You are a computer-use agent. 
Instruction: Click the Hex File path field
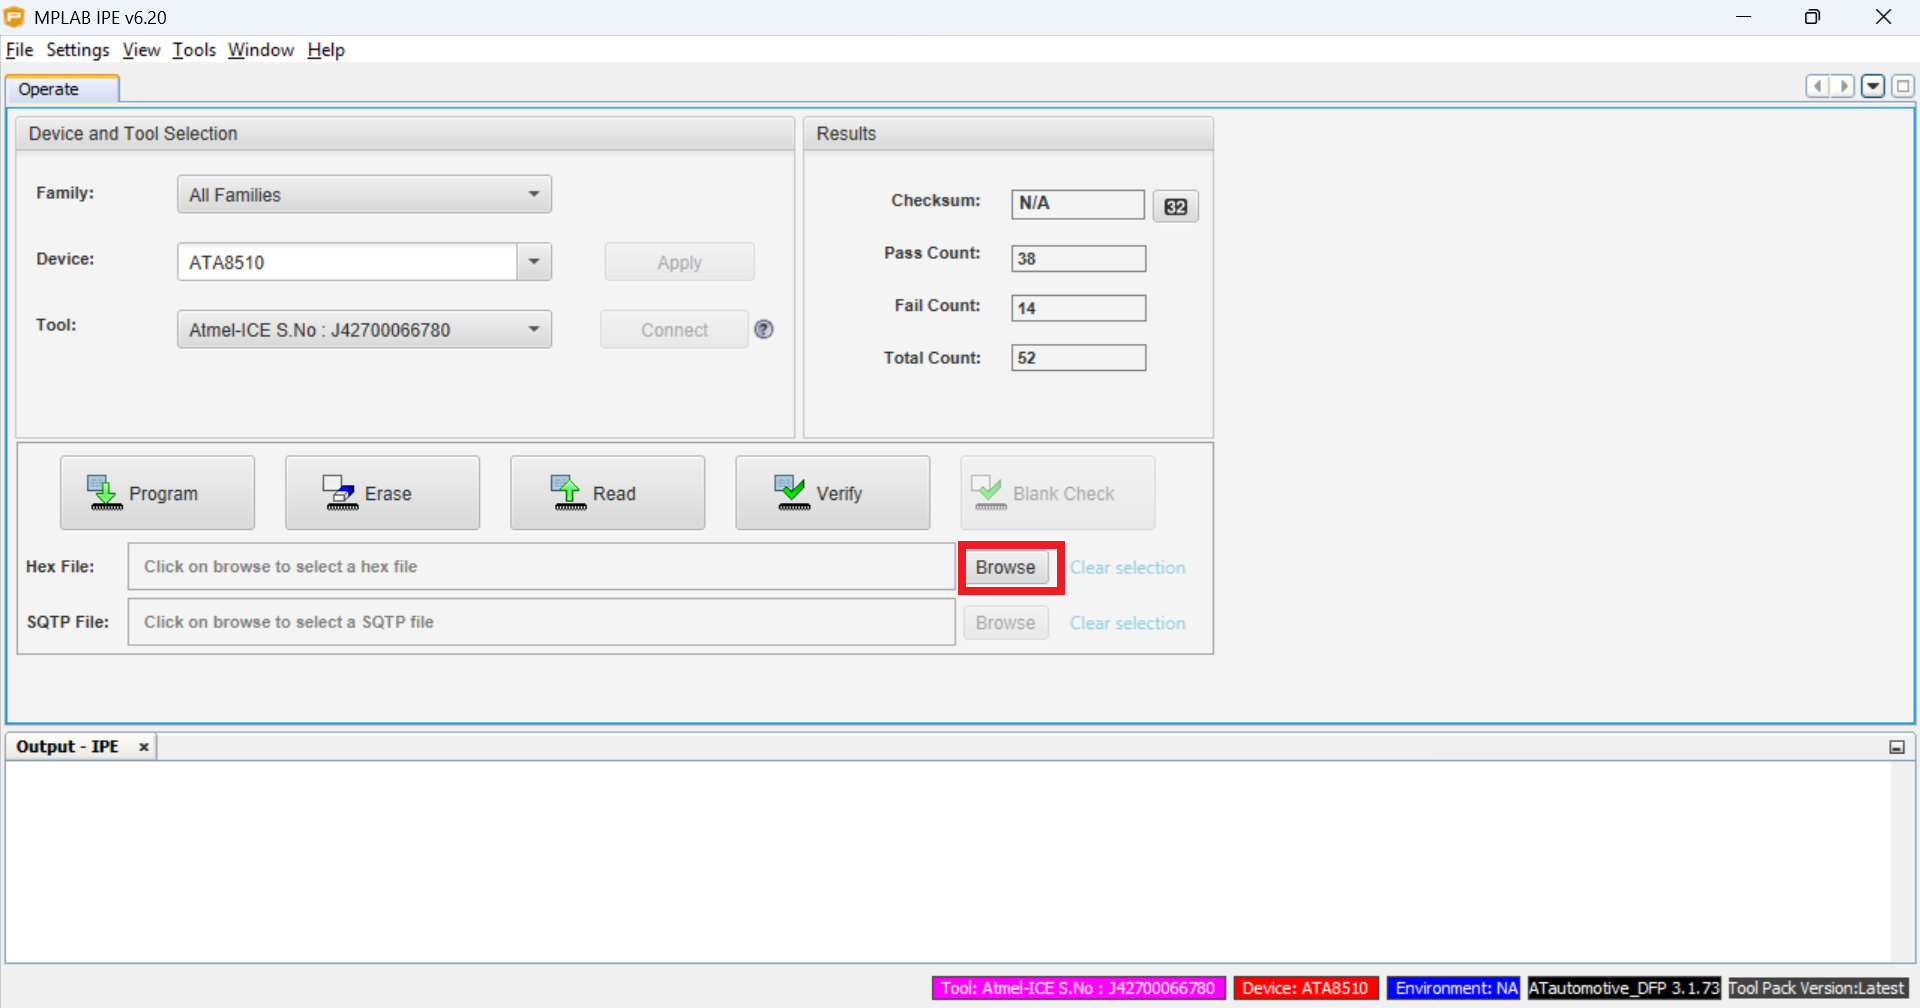541,567
